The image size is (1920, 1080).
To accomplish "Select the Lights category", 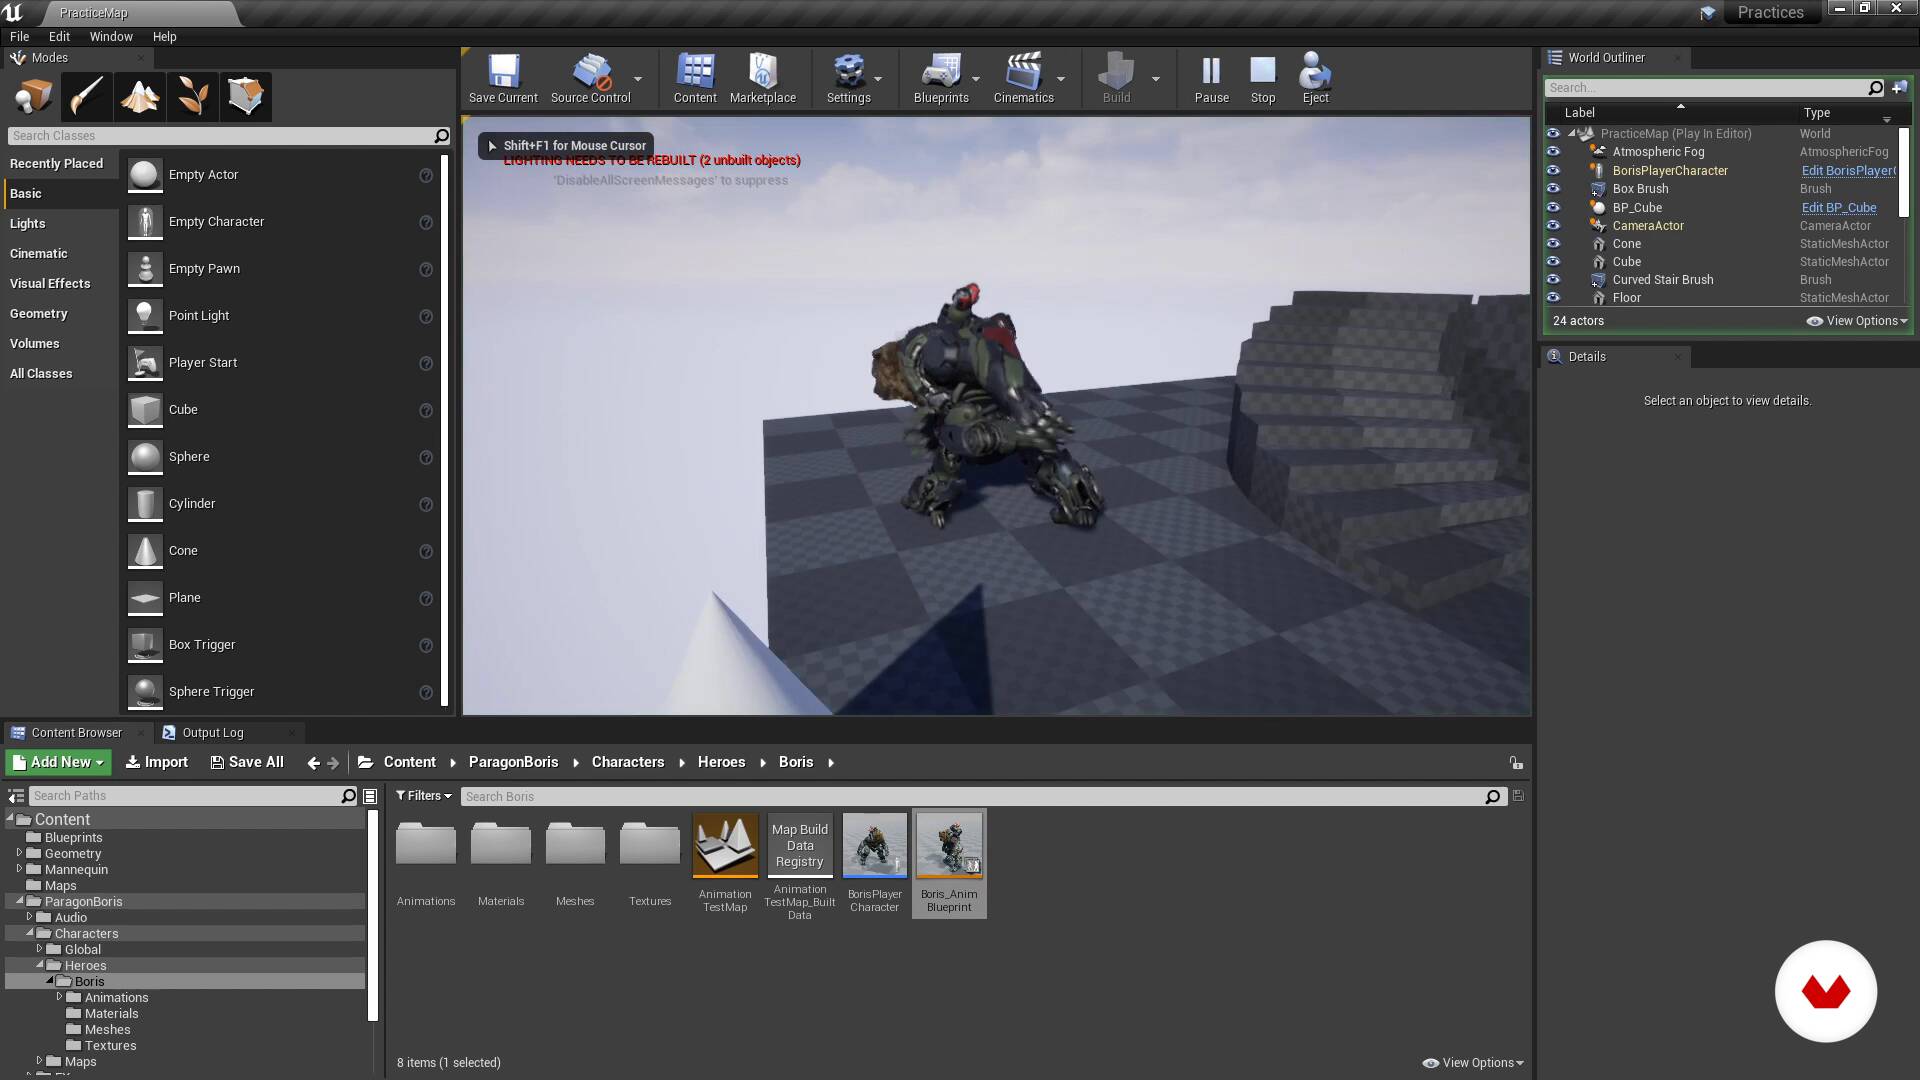I will [x=28, y=224].
